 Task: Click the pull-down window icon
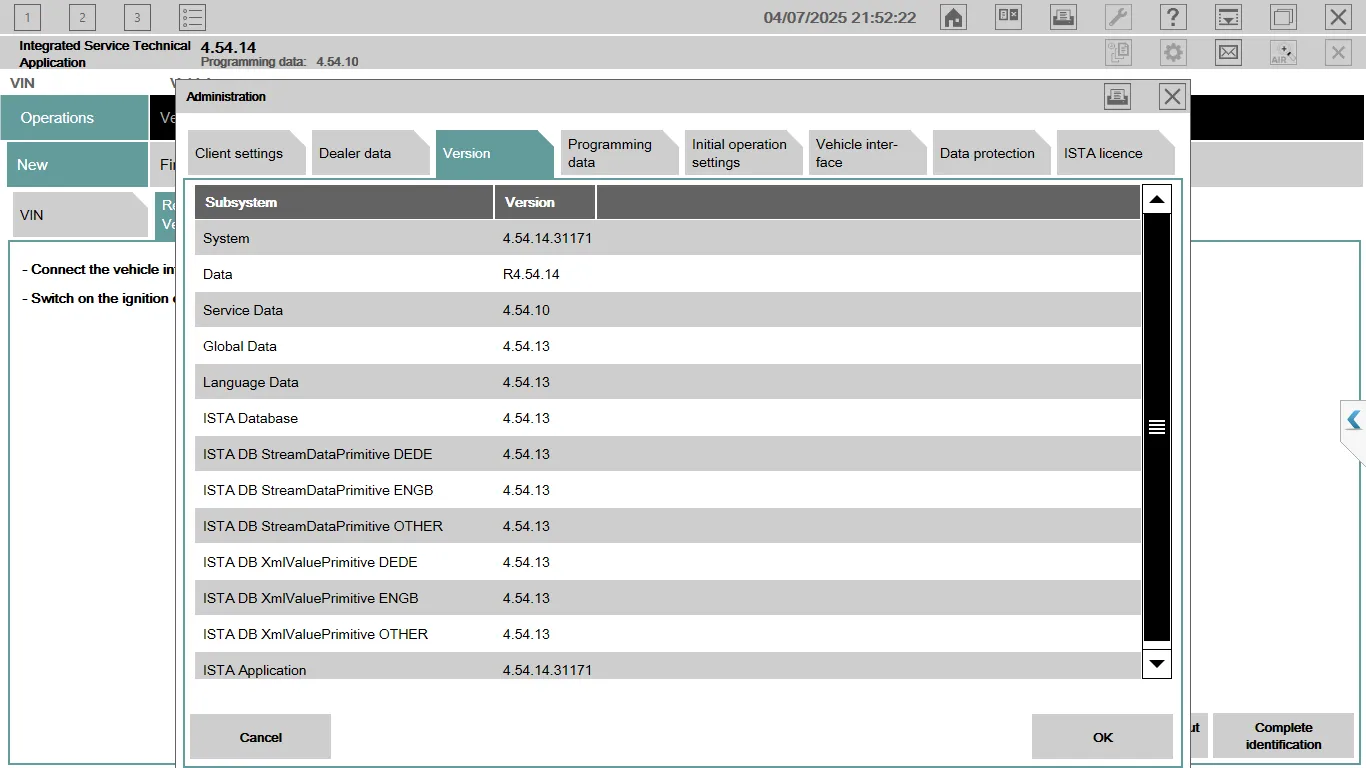pyautogui.click(x=1228, y=17)
